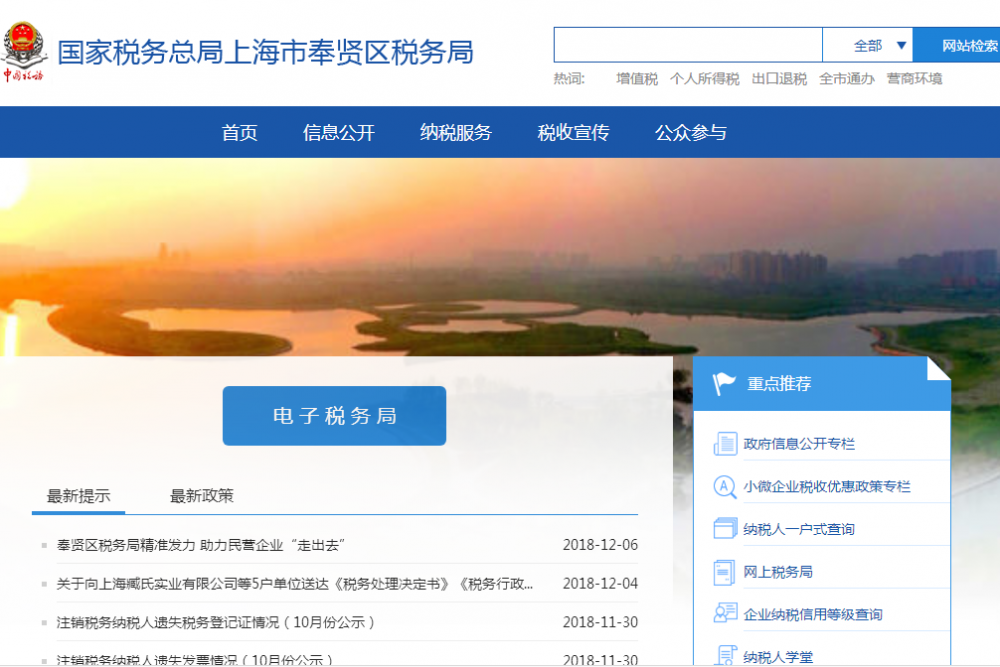Click inside the site search input field
Screen dimensions: 1000x667
(x=687, y=44)
